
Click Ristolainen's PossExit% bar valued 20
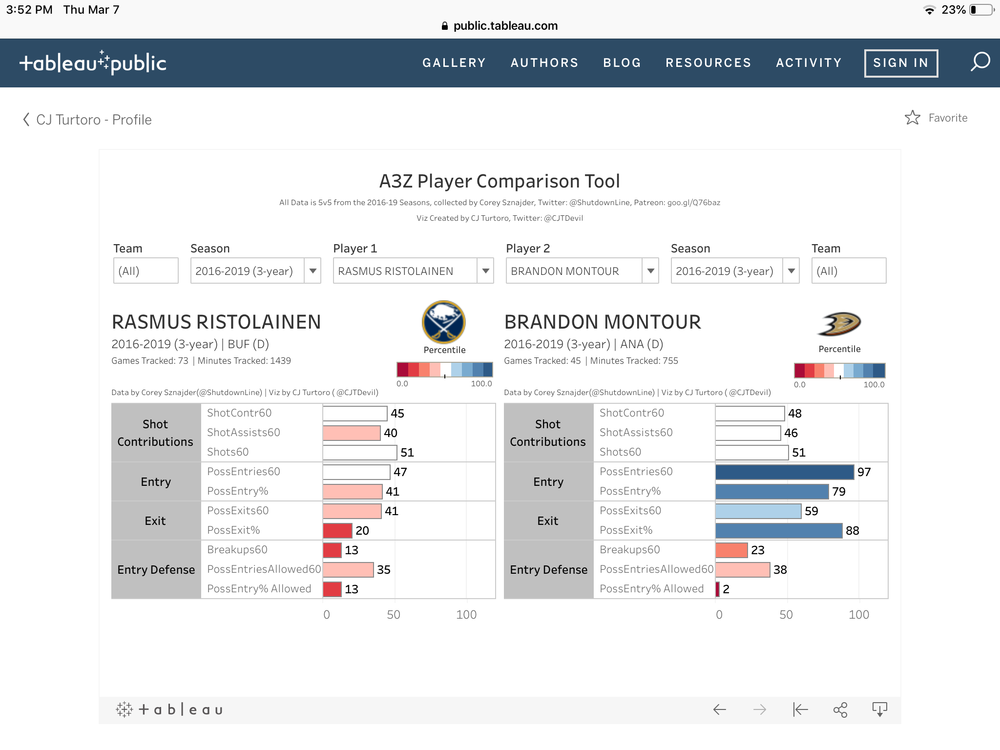[x=337, y=530]
